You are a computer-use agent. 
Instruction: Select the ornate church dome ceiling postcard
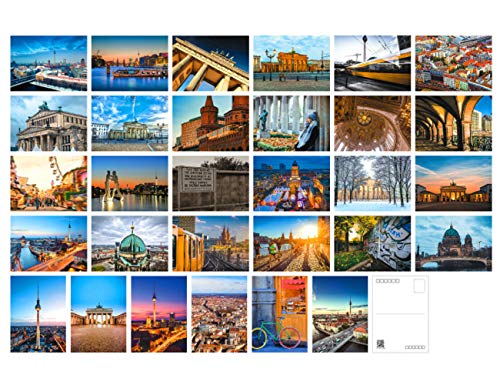pos(373,123)
